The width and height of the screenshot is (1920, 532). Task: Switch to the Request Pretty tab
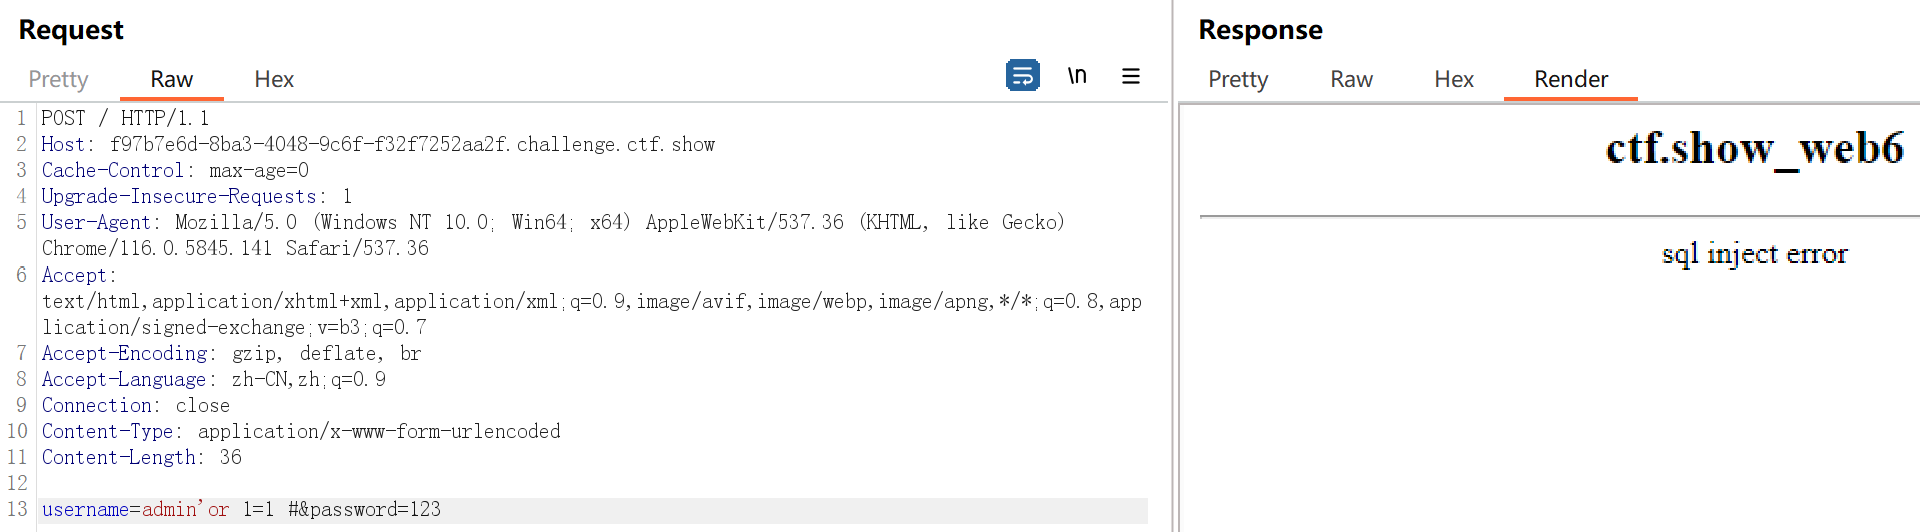point(58,79)
